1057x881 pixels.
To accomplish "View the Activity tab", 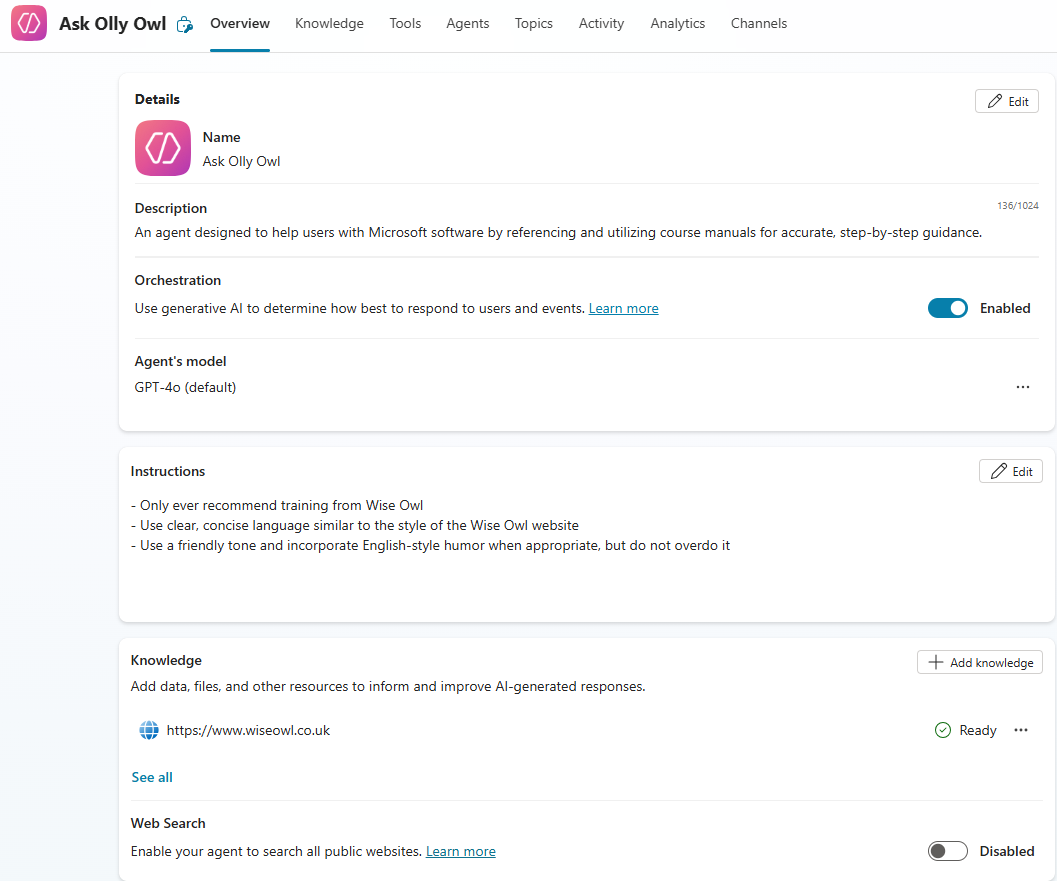I will (x=601, y=24).
